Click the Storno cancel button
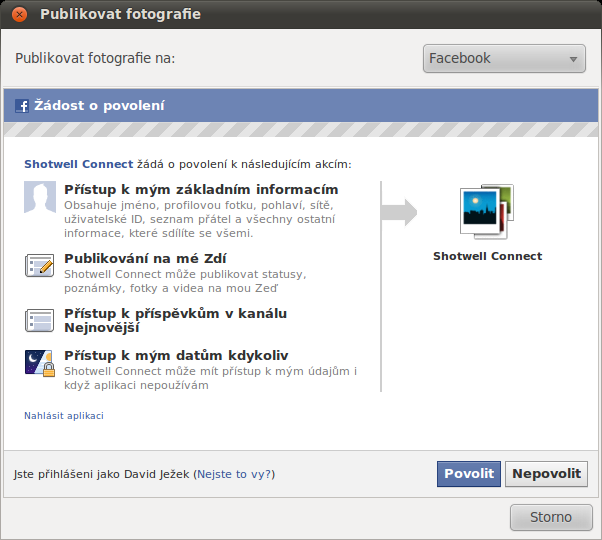Image resolution: width=602 pixels, height=540 pixels. point(551,517)
